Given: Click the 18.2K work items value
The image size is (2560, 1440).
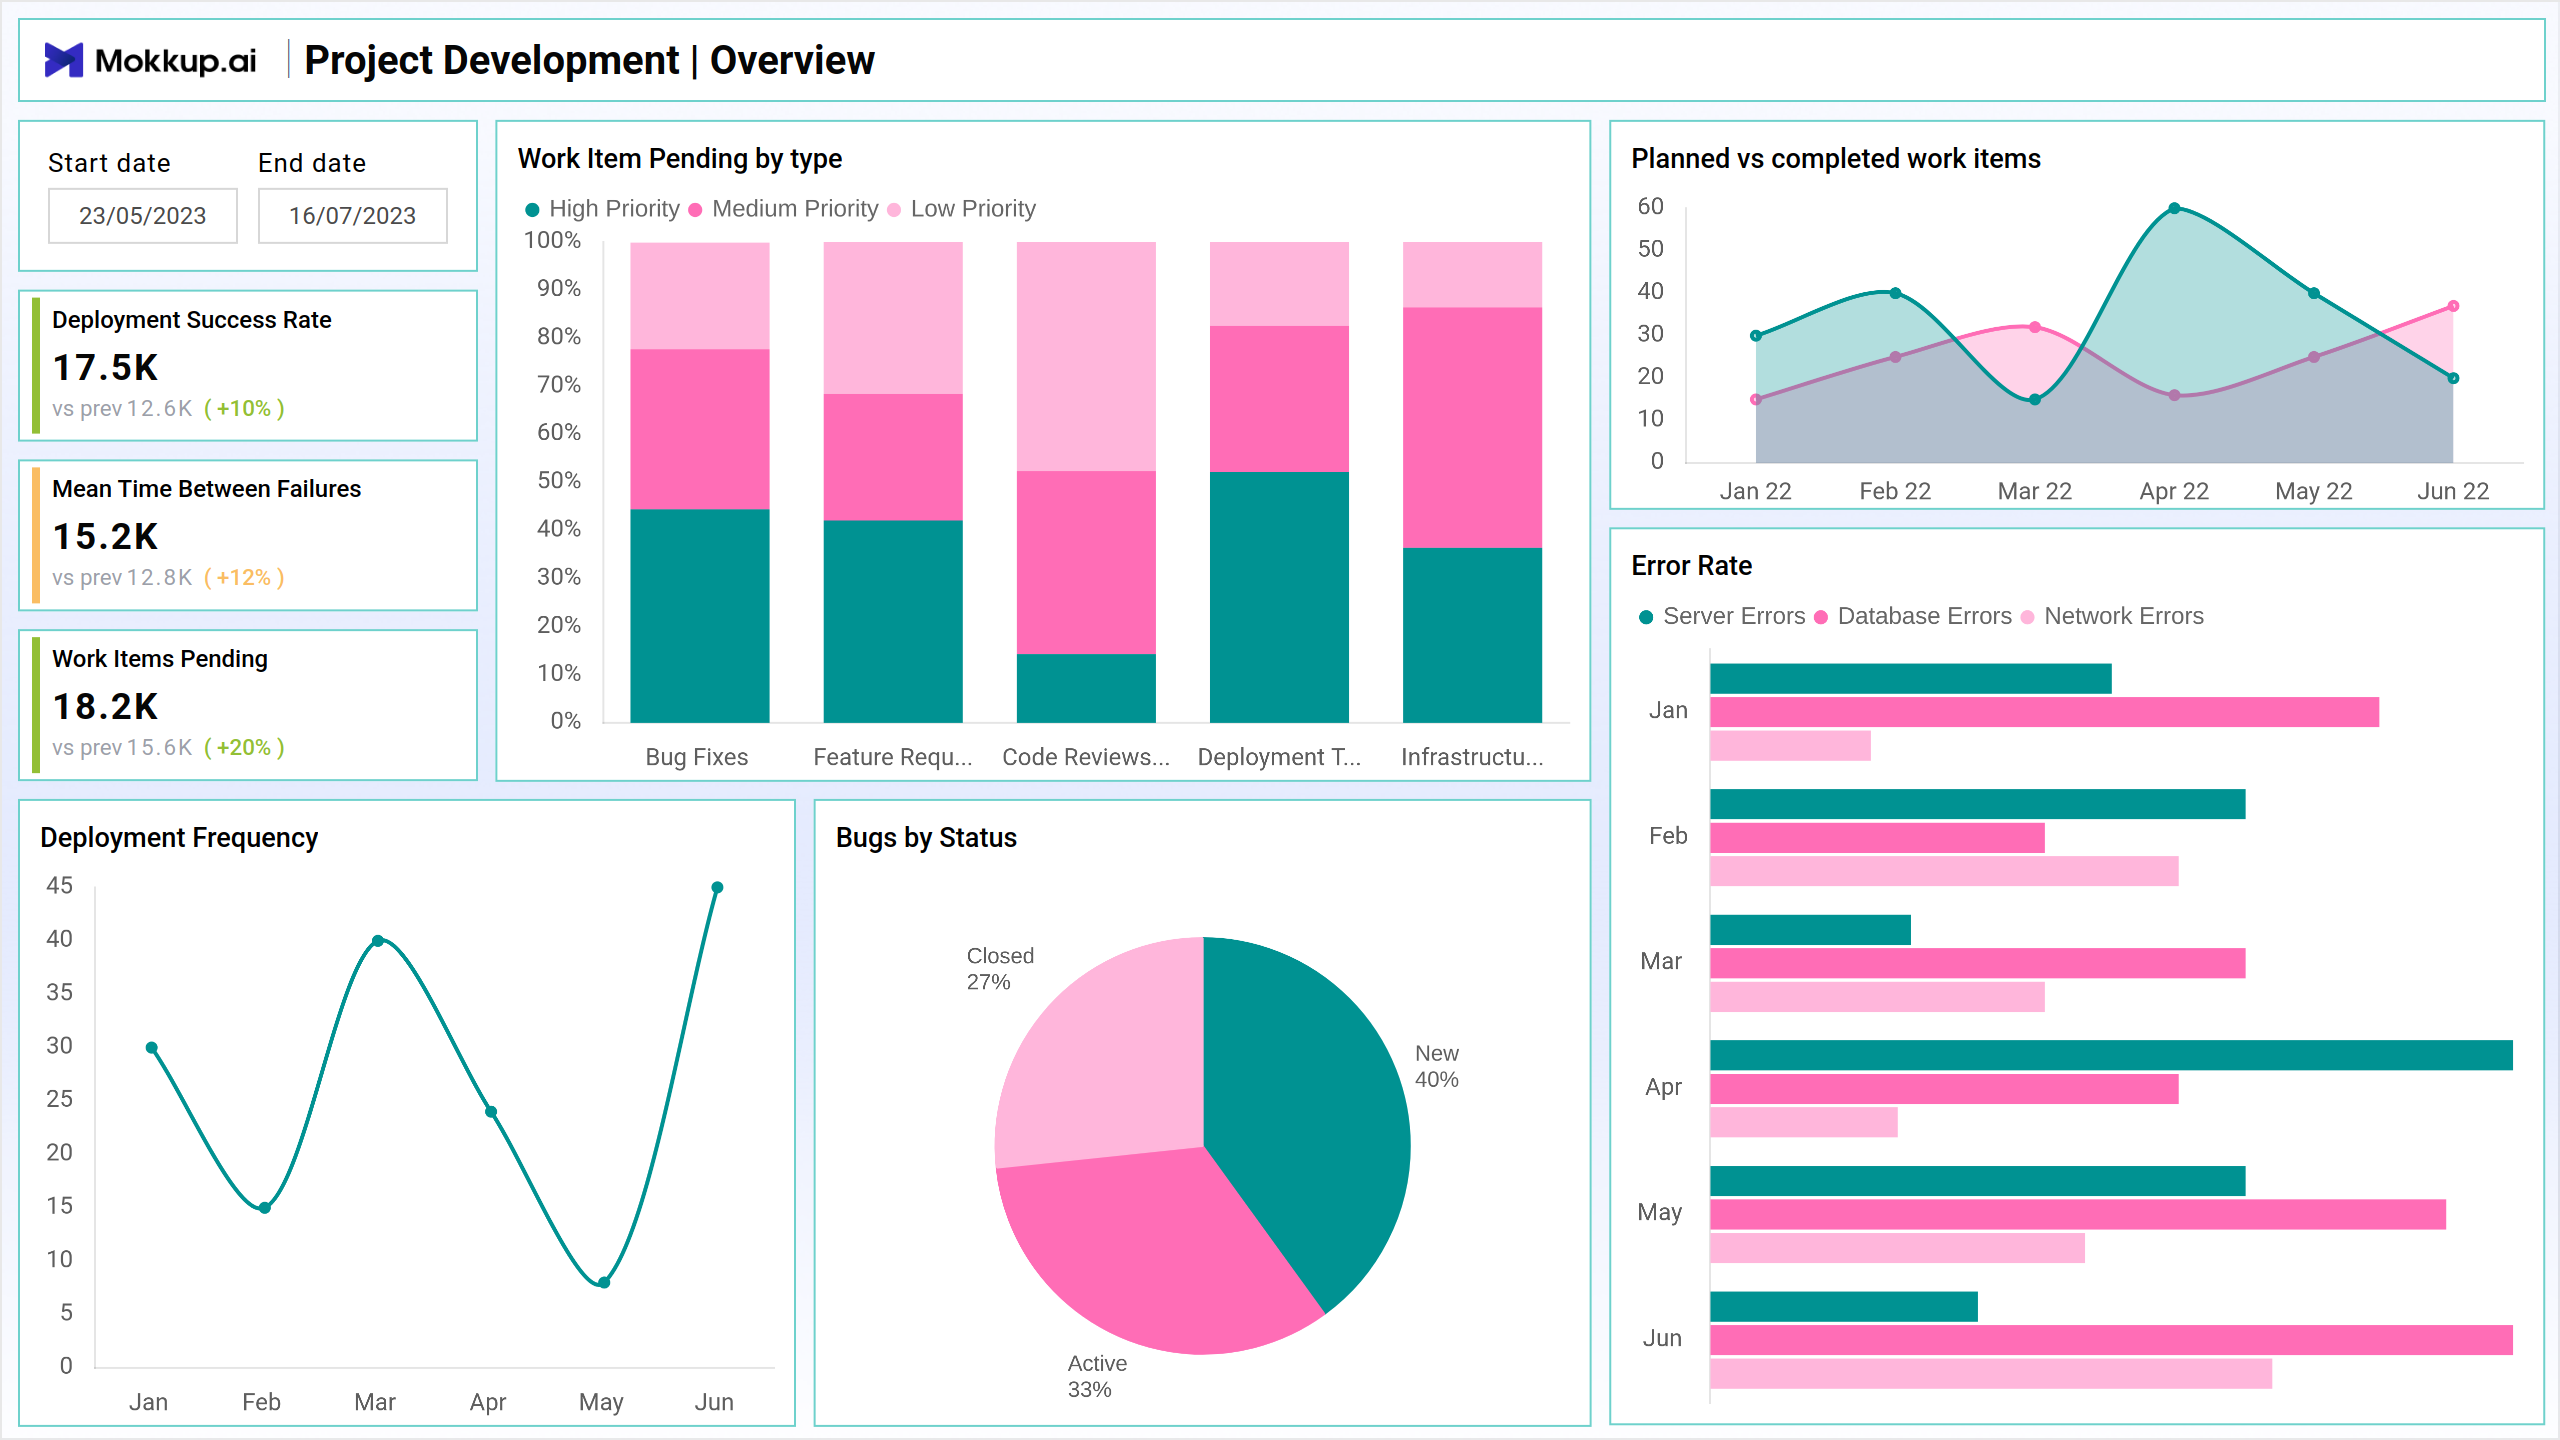Looking at the screenshot, I should tap(105, 706).
